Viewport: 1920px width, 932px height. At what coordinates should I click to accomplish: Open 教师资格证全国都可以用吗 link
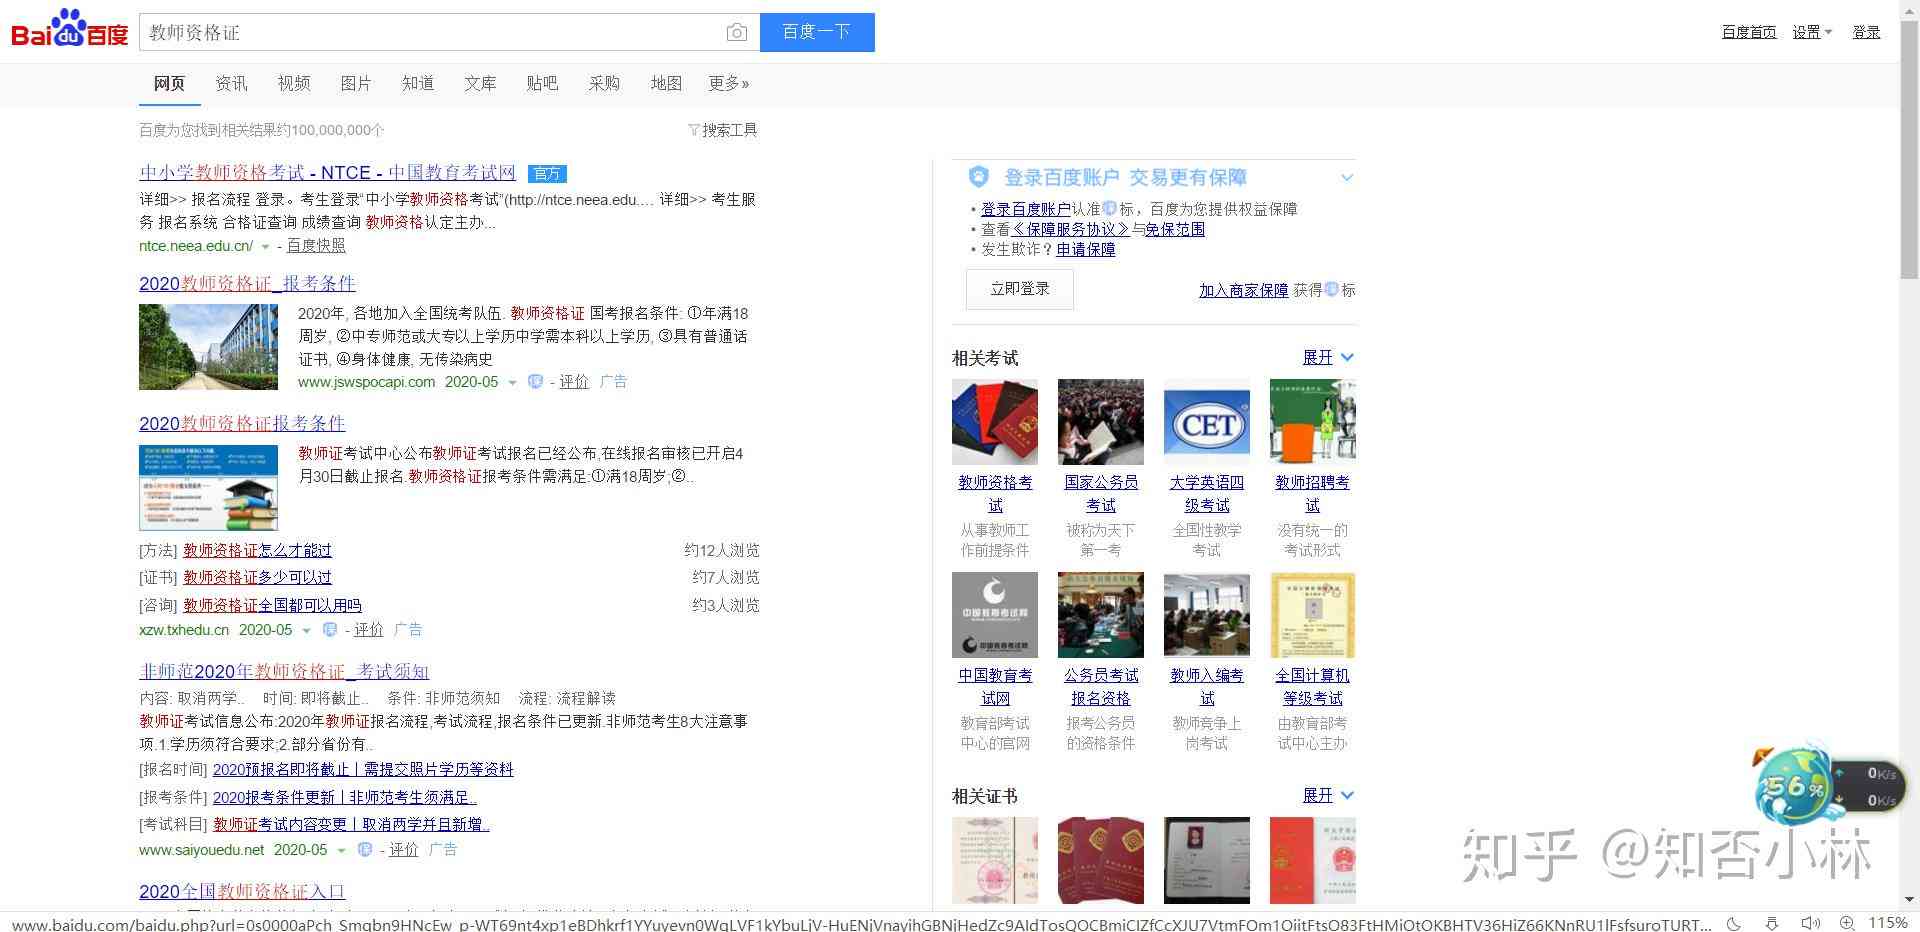coord(272,605)
